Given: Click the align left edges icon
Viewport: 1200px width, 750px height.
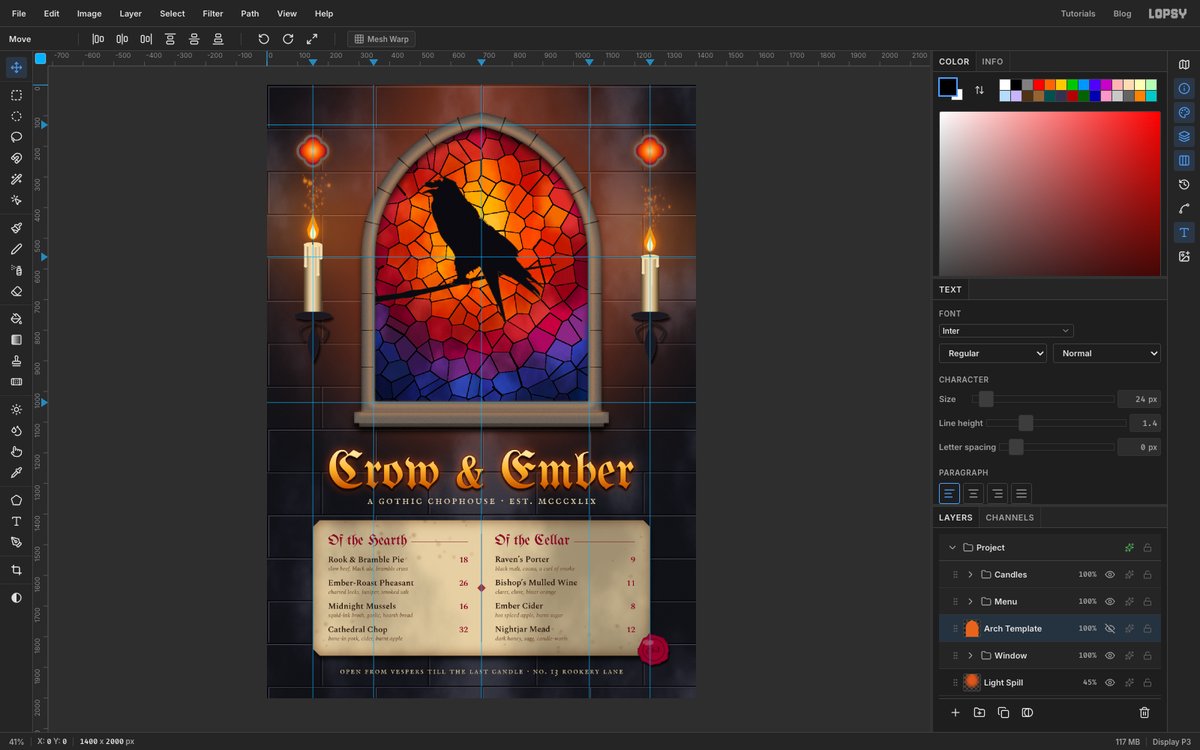Looking at the screenshot, I should pyautogui.click(x=97, y=39).
